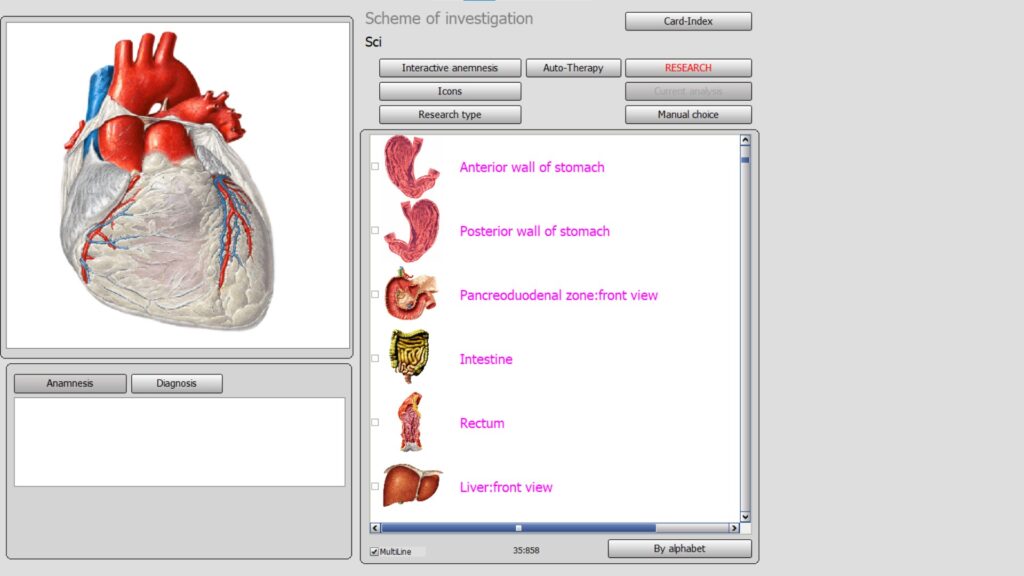This screenshot has width=1024, height=576.
Task: Click the horizontal scrollbar right arrow
Action: click(x=734, y=528)
